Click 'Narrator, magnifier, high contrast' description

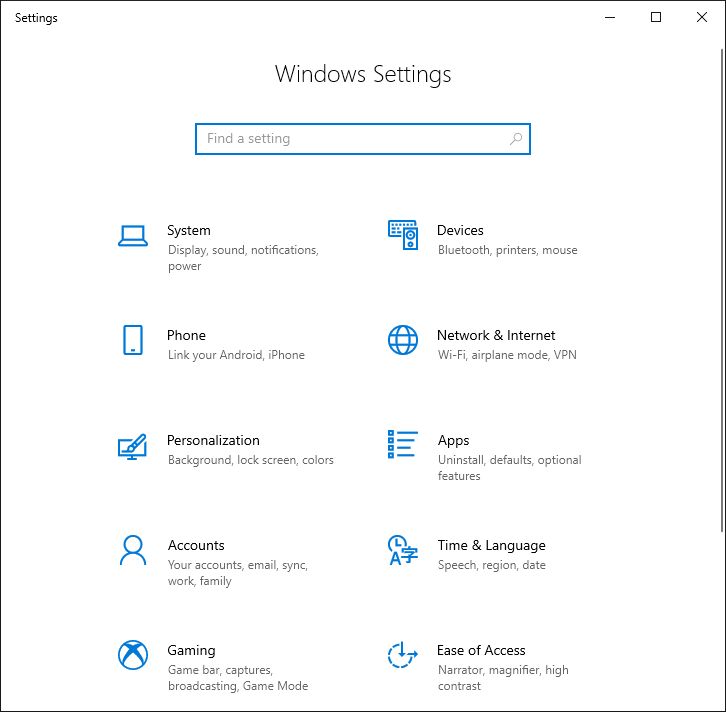point(503,678)
